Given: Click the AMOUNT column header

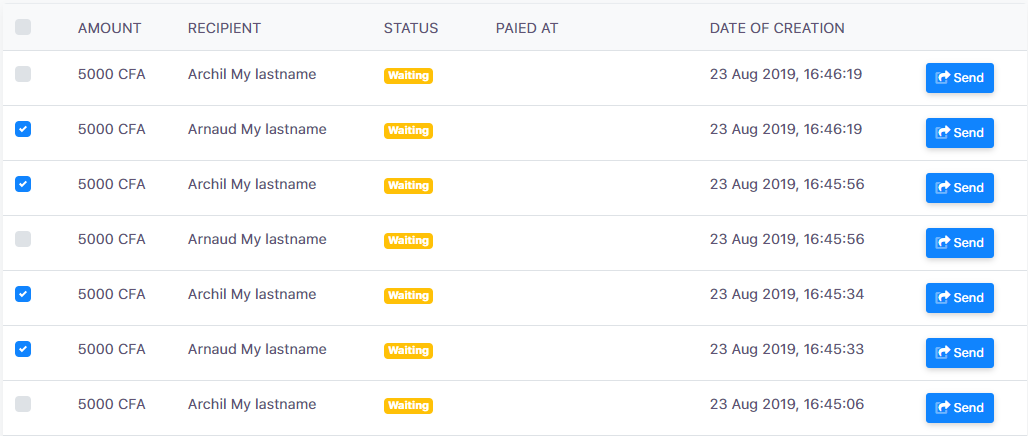Looking at the screenshot, I should (109, 28).
